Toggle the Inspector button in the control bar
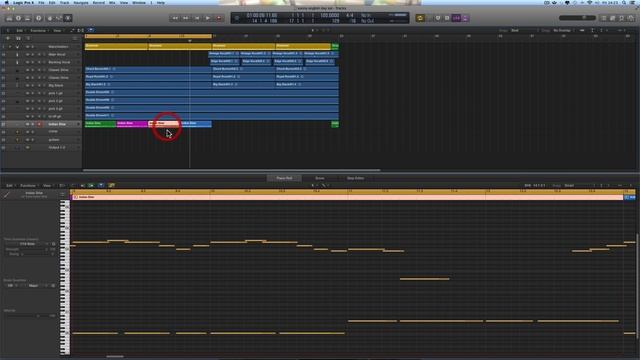This screenshot has height=360, width=640. click(x=18, y=18)
